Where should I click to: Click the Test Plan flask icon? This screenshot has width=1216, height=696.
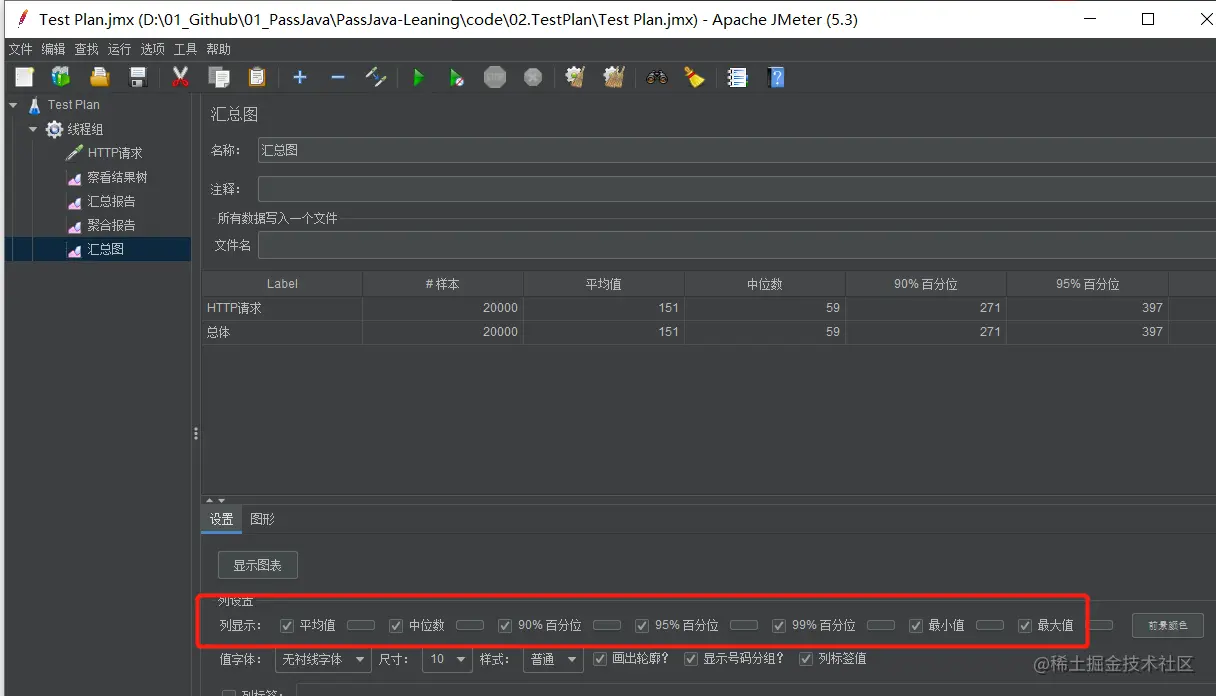coord(35,105)
